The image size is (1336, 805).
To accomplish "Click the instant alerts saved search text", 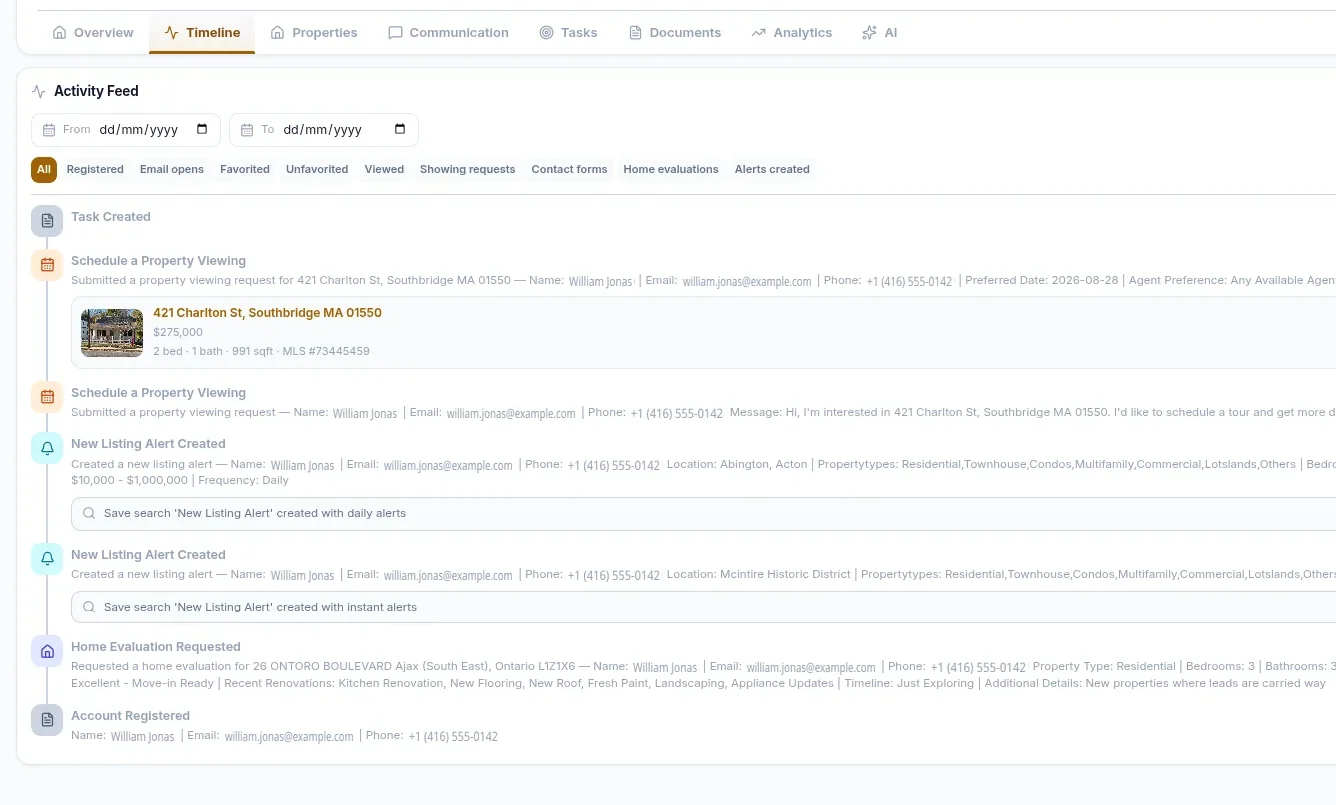I will point(260,607).
